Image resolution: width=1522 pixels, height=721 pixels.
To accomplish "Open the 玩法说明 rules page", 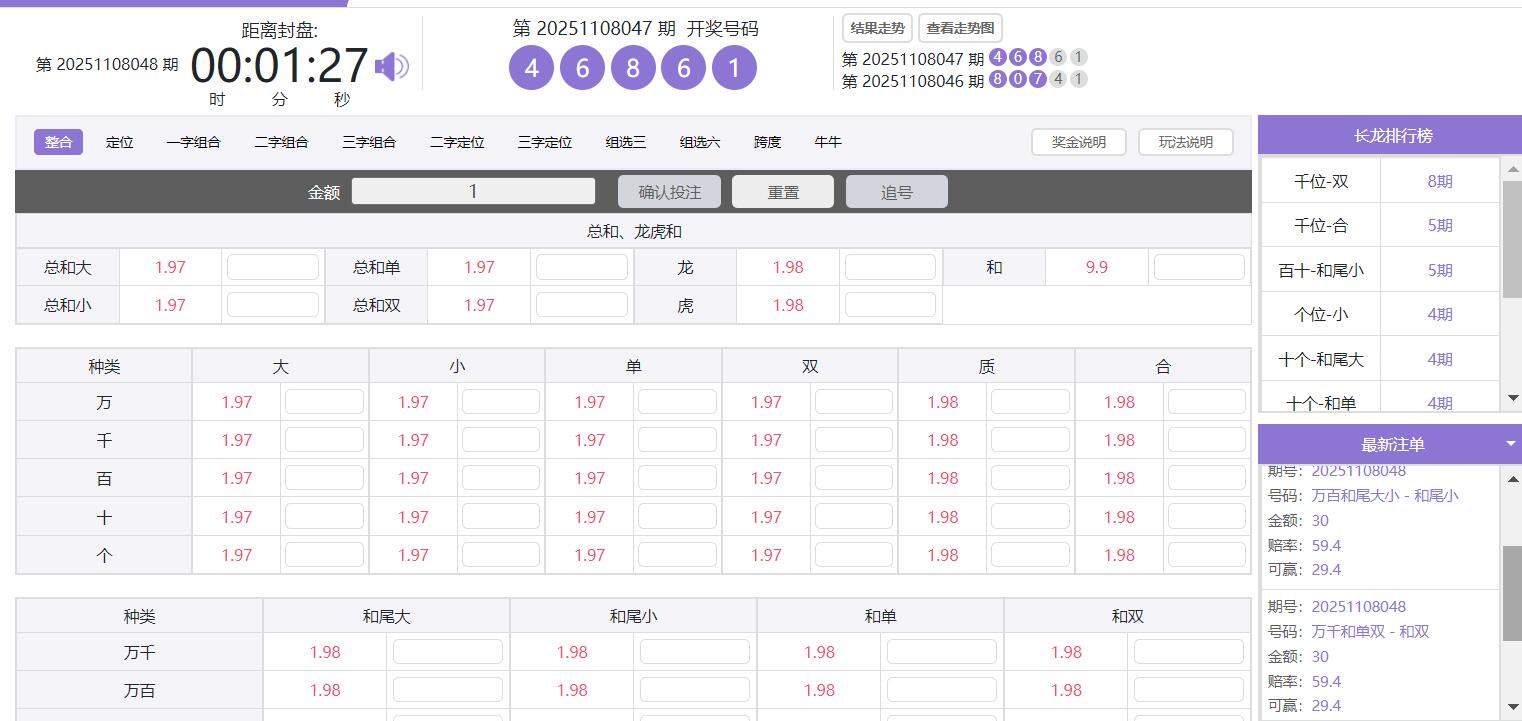I will tap(1185, 141).
